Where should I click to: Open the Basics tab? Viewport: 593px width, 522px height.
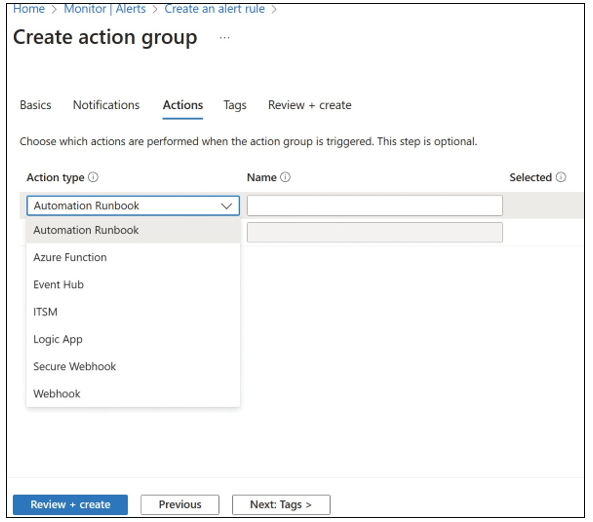tap(36, 105)
